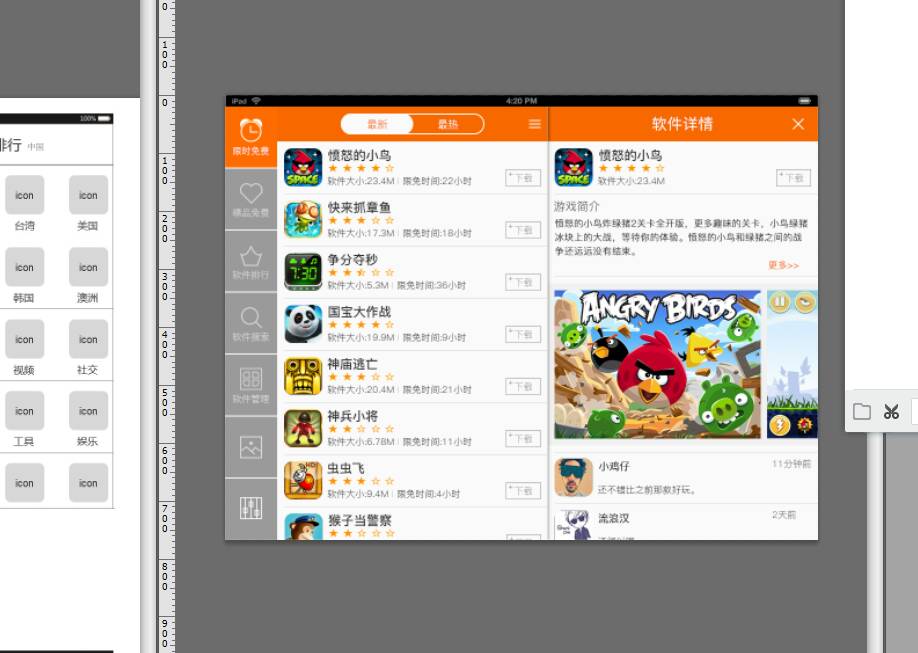The height and width of the screenshot is (653, 918).
Task: Open the 软件搜索 magnifier sidebar item
Action: (x=251, y=324)
